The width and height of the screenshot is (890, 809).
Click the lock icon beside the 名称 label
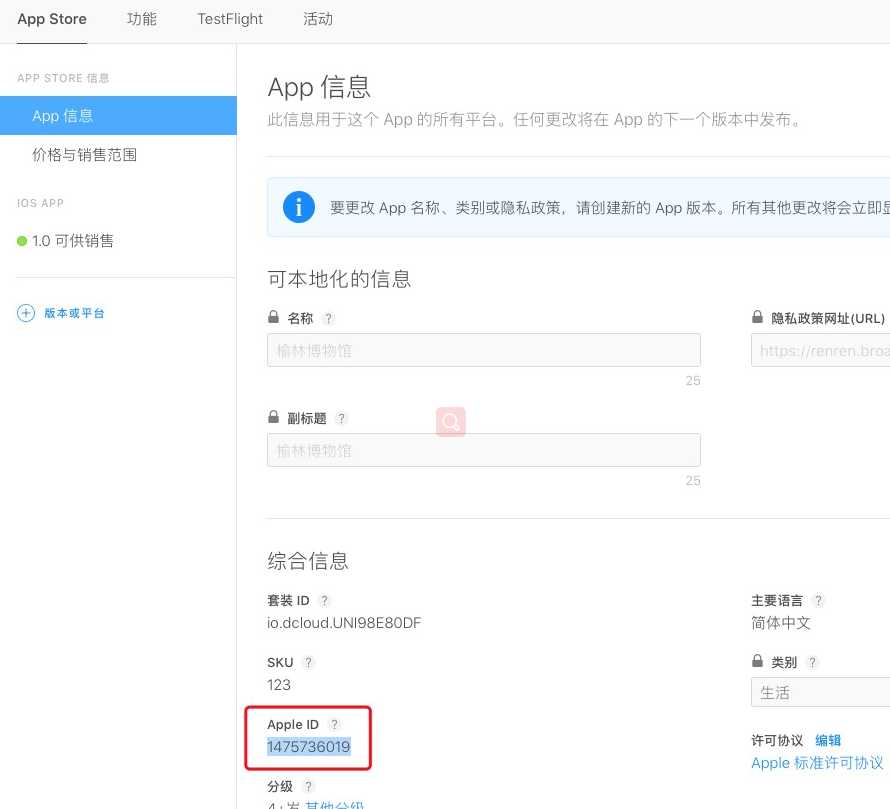click(x=271, y=317)
